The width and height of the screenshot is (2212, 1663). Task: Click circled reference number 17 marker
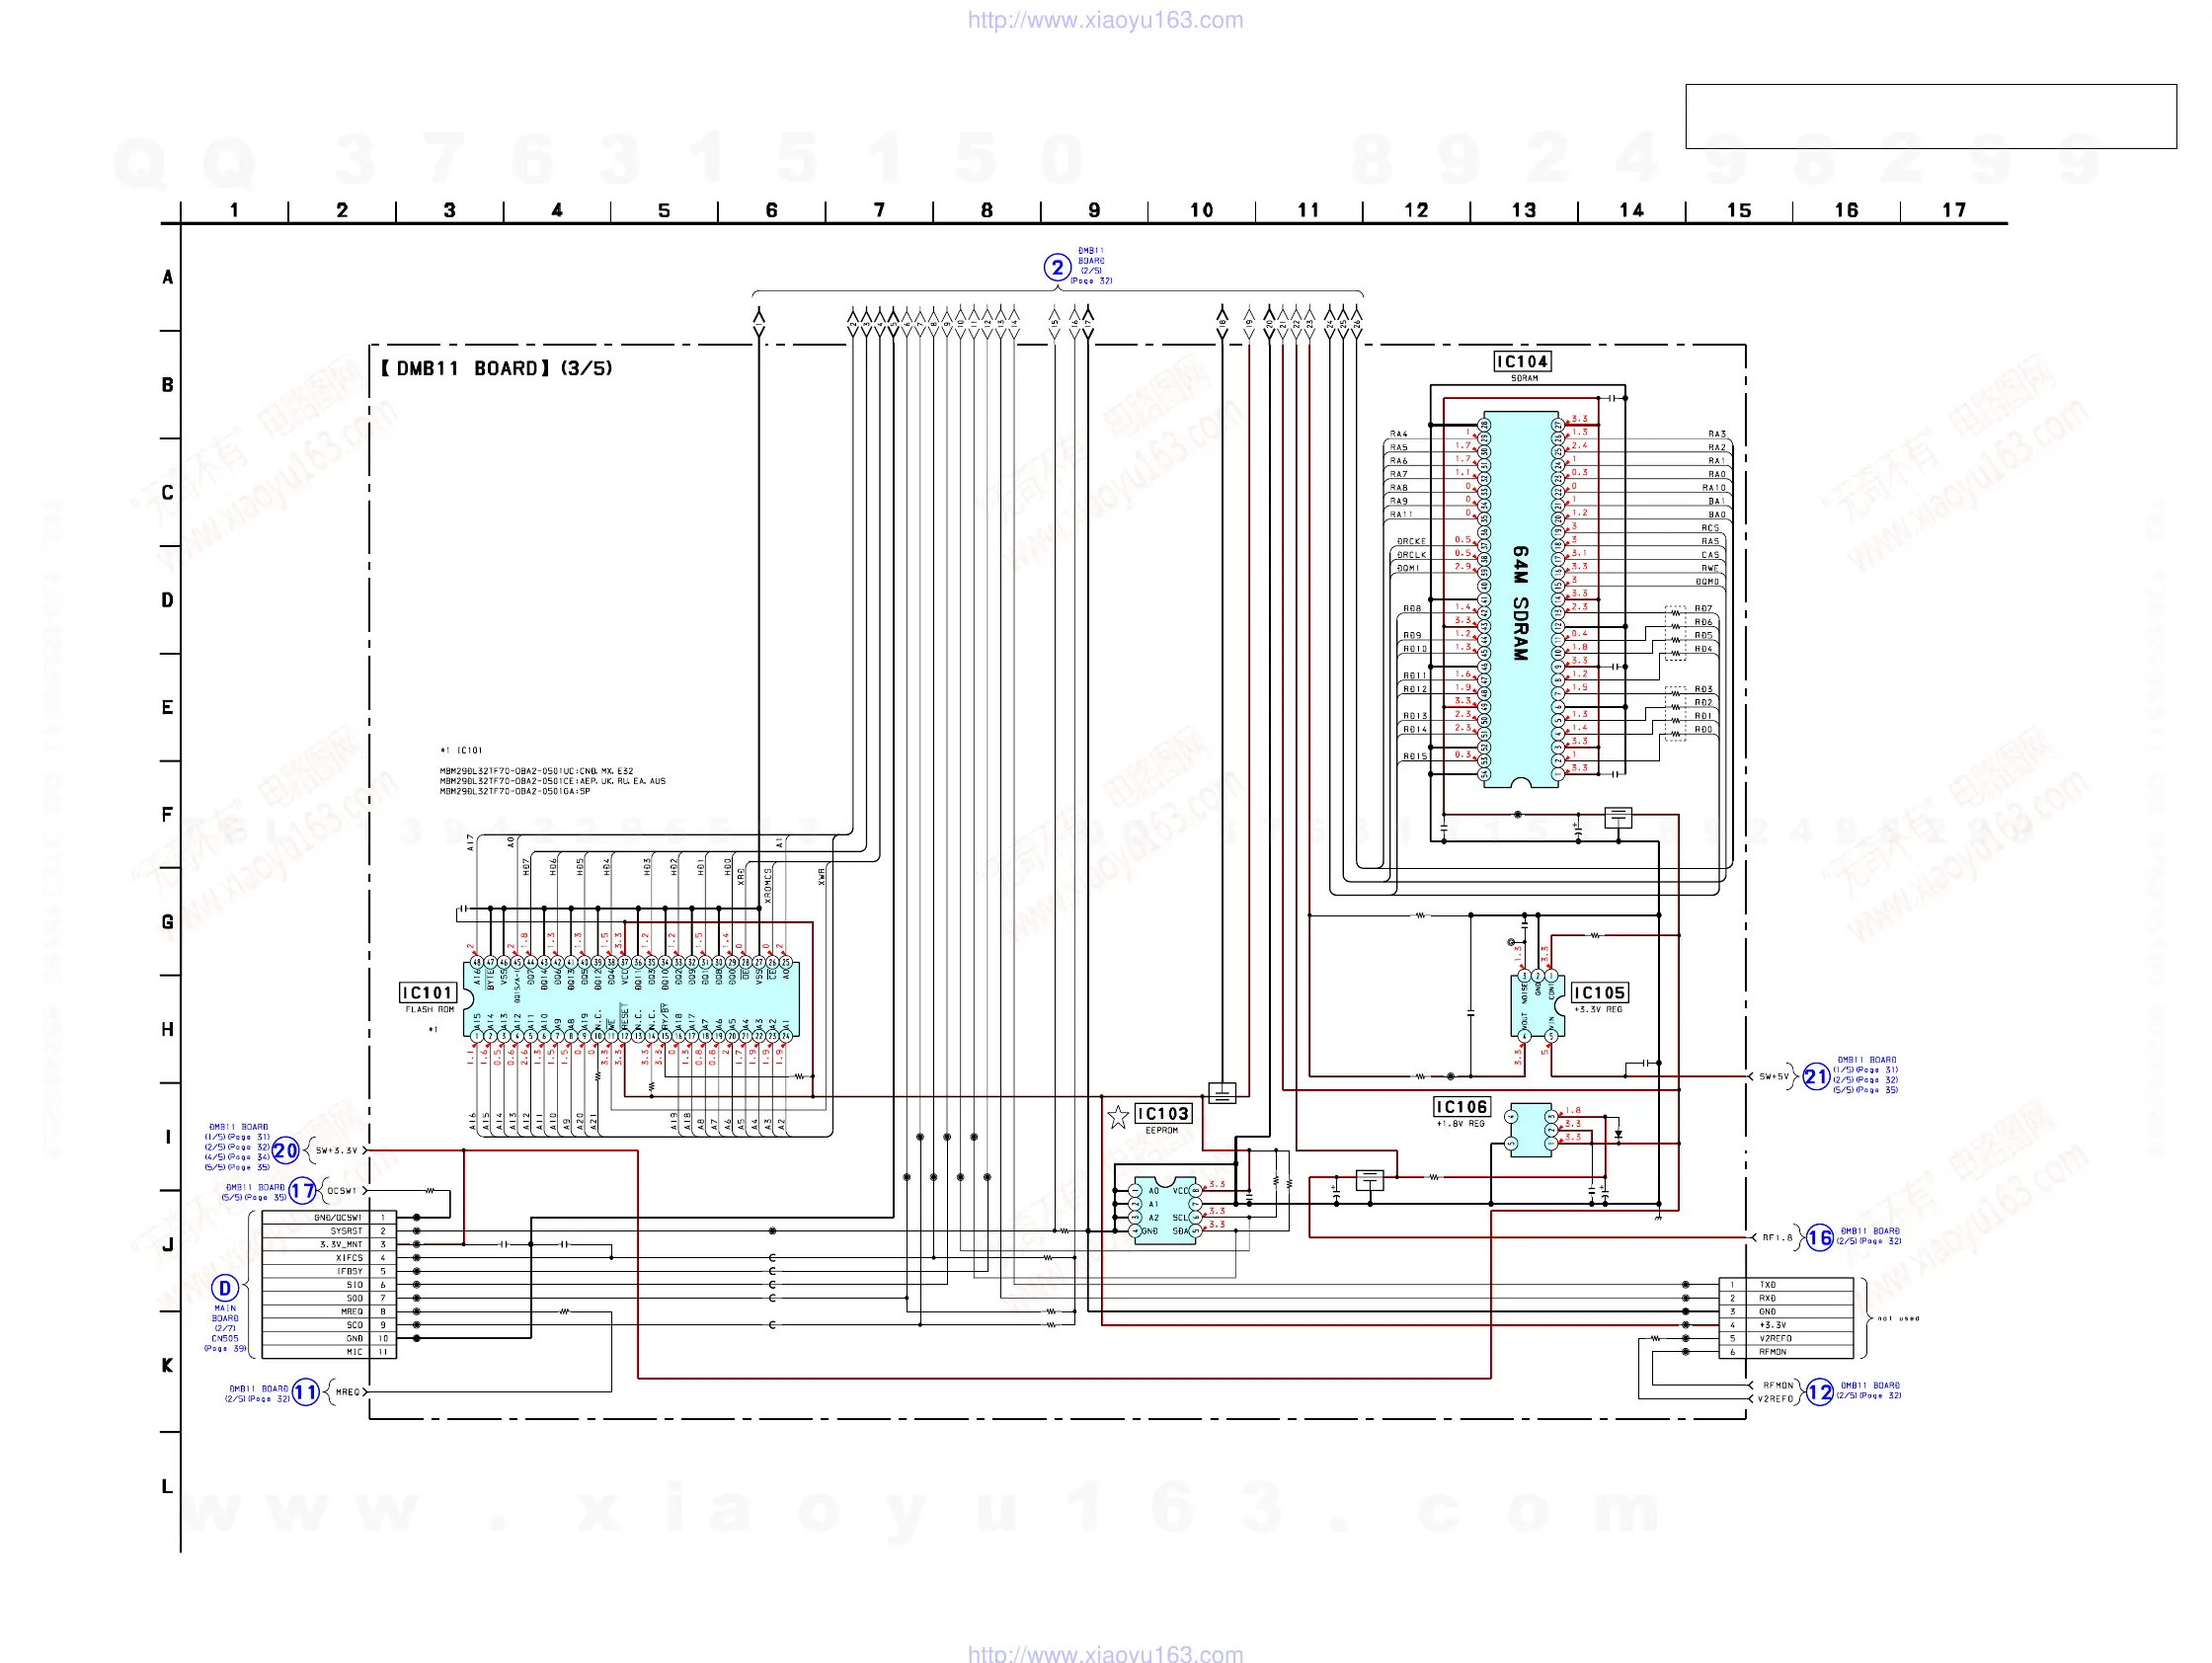tap(303, 1190)
